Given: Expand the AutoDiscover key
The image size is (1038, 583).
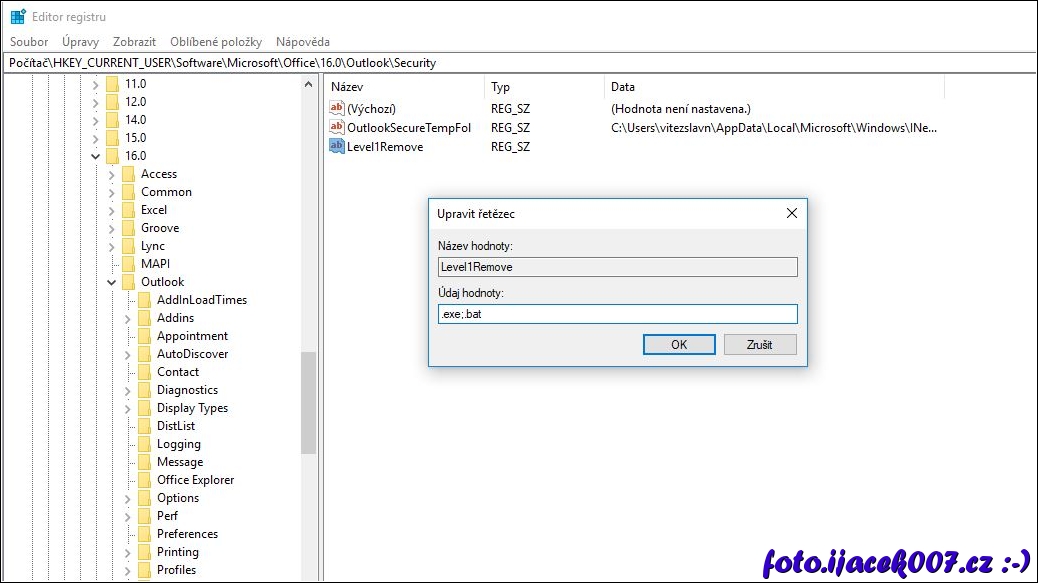Looking at the screenshot, I should point(128,354).
